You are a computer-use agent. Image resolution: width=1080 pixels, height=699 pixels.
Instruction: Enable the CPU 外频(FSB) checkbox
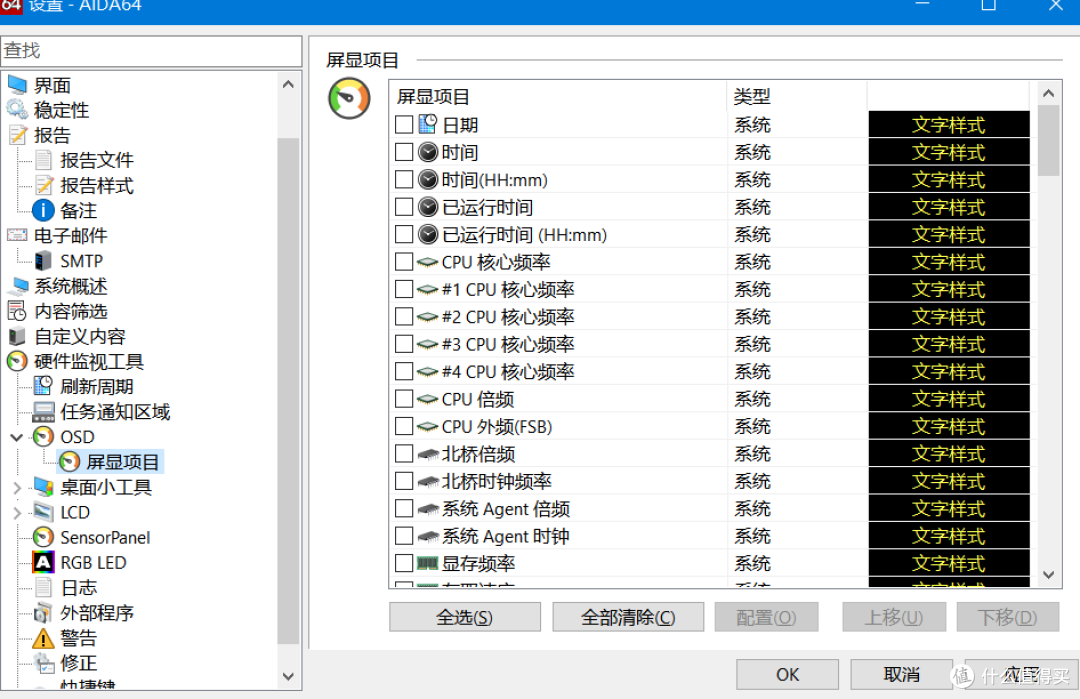pos(404,426)
